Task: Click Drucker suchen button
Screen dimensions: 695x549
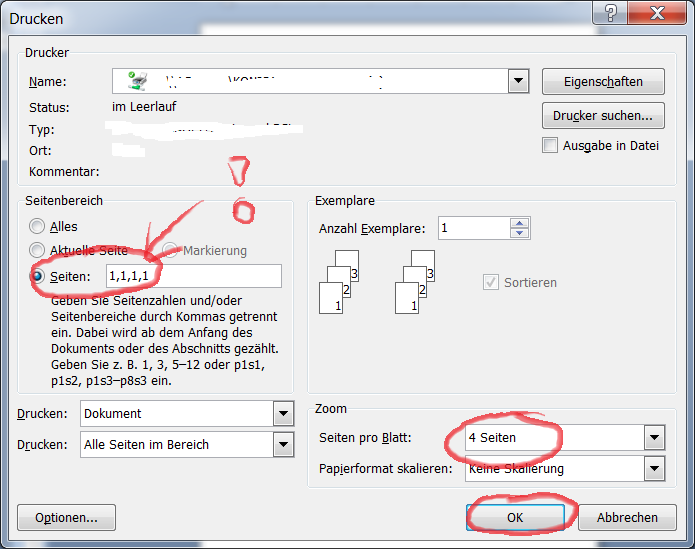Action: [x=603, y=116]
